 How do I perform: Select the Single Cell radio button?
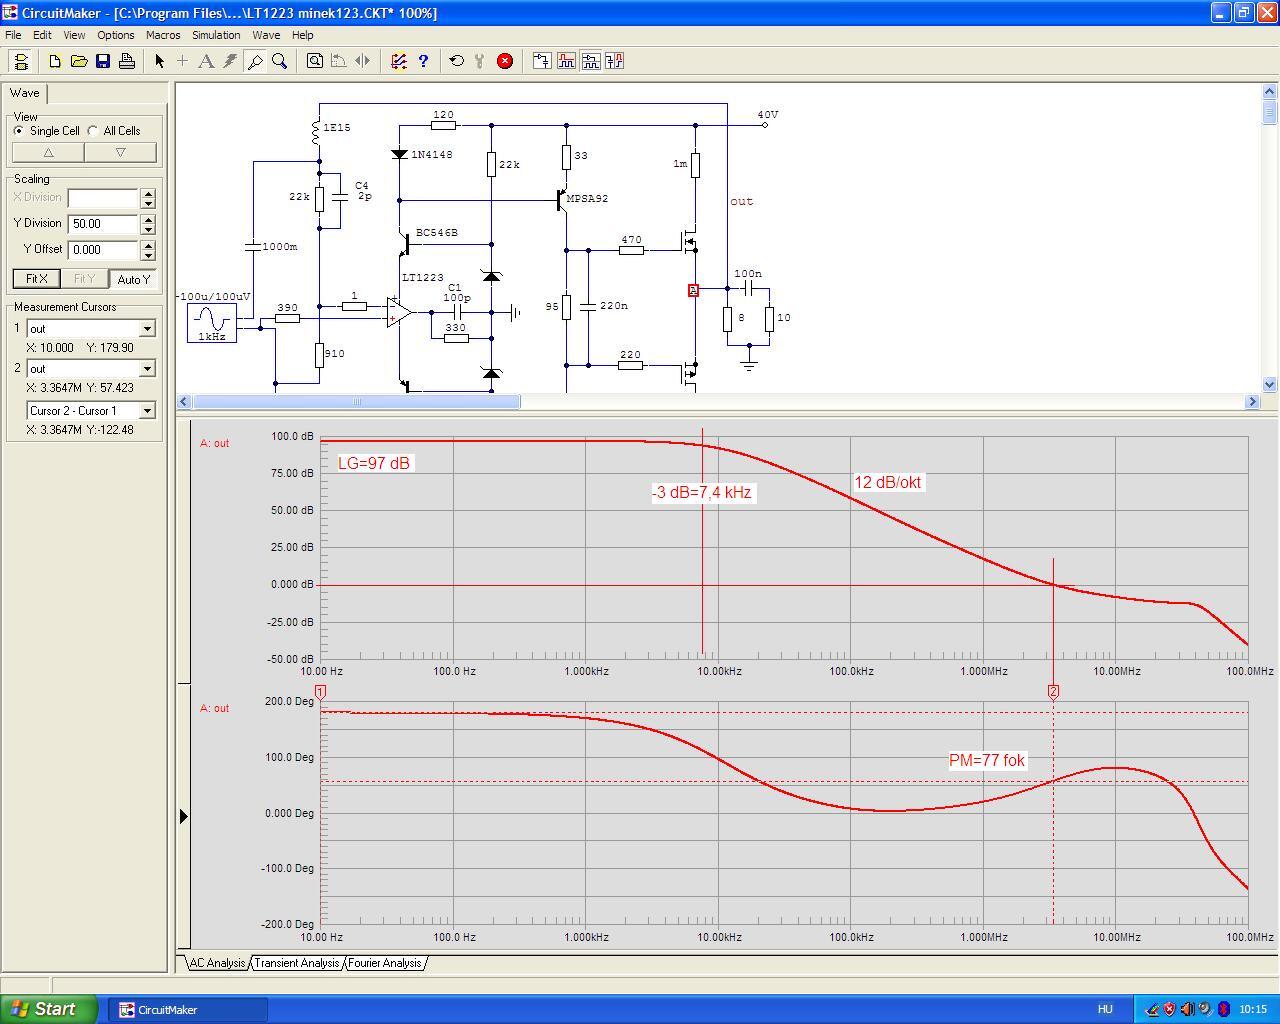point(19,131)
